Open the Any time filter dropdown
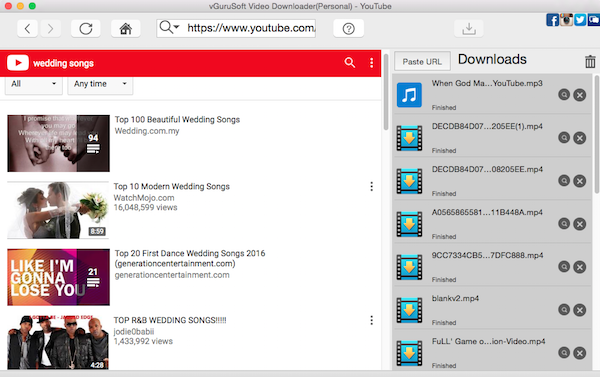Viewport: 600px width, 377px height. [100, 84]
